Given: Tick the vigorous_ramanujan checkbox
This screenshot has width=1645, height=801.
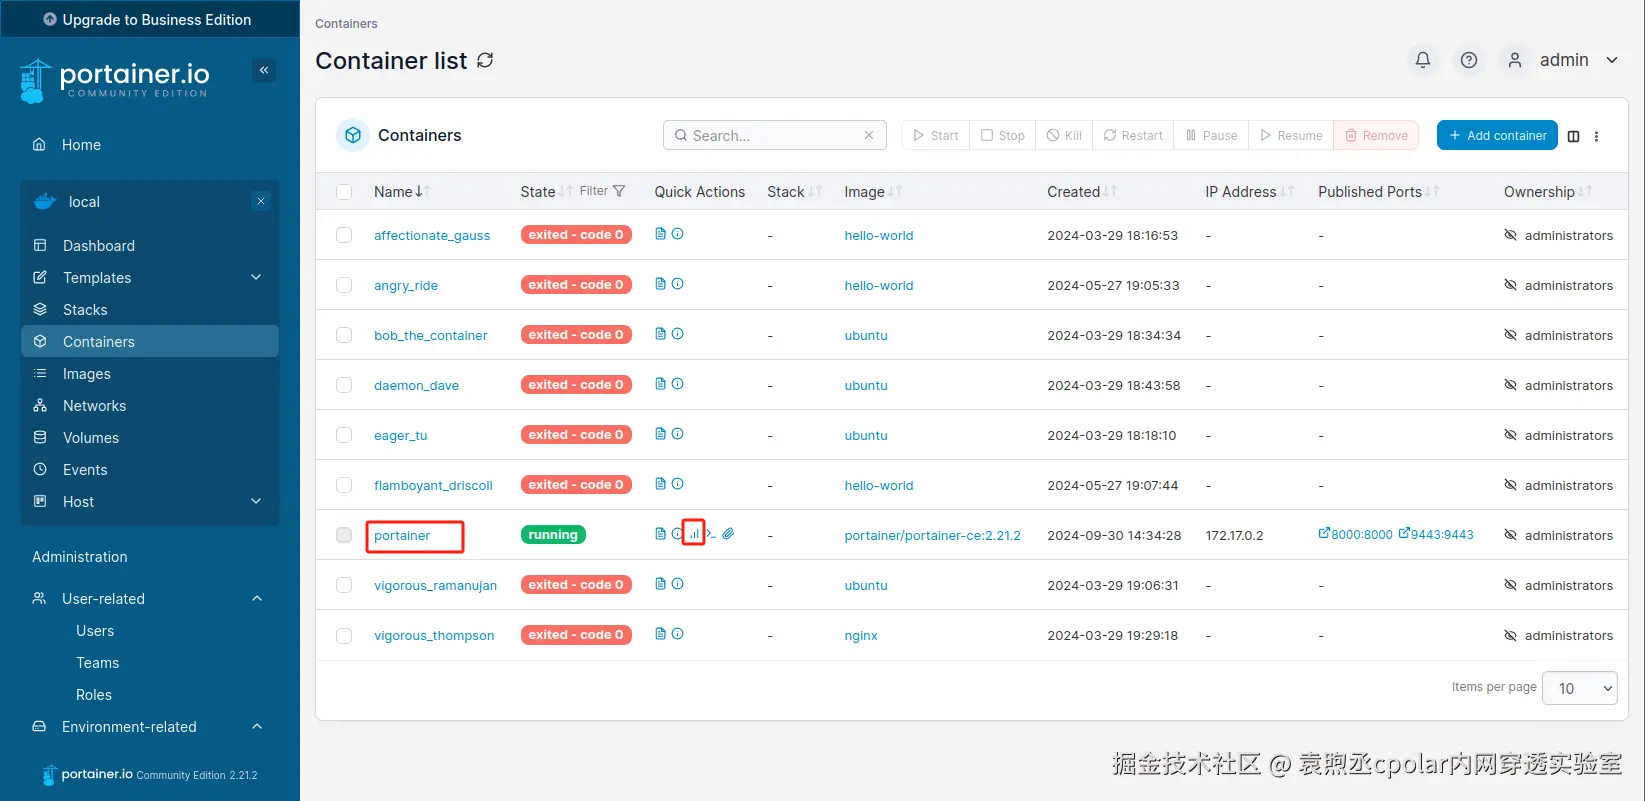Looking at the screenshot, I should (x=344, y=585).
